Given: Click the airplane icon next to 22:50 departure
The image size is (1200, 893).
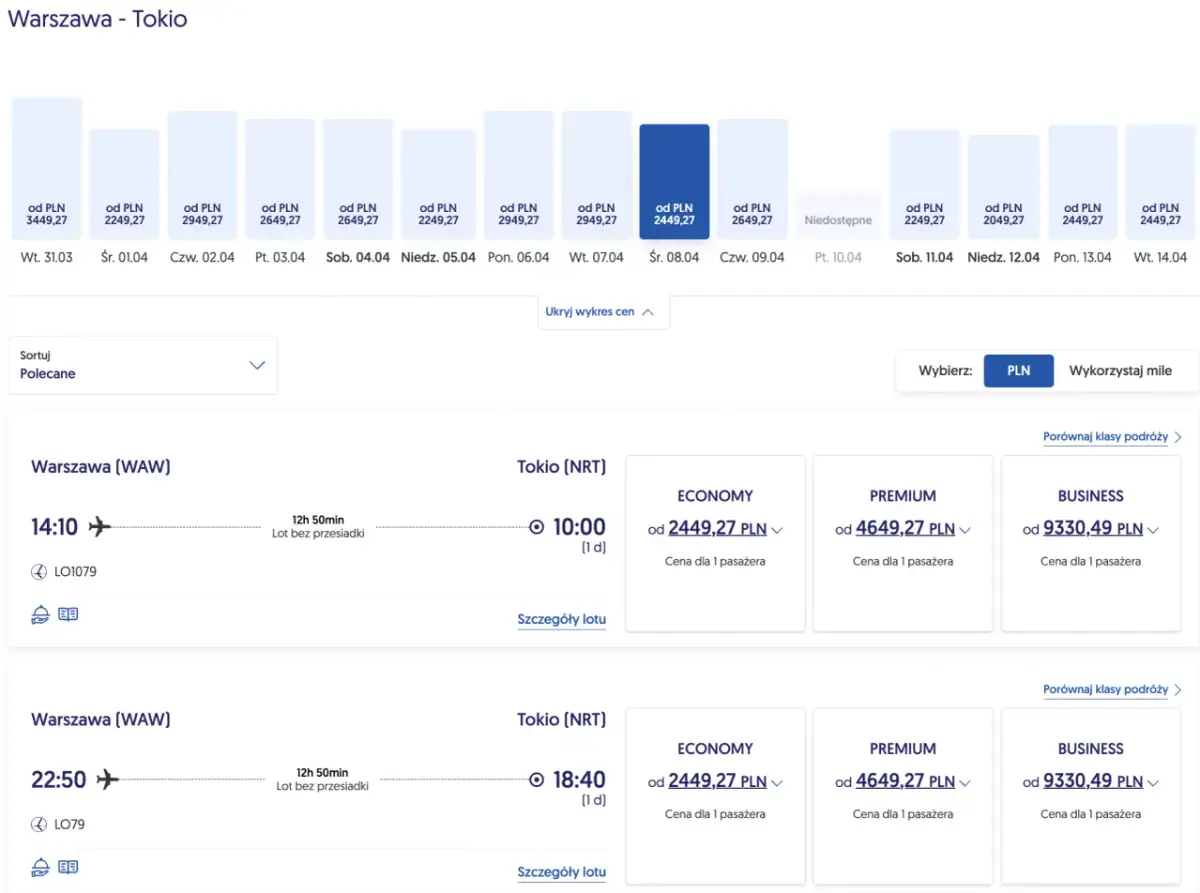Looking at the screenshot, I should (x=108, y=779).
